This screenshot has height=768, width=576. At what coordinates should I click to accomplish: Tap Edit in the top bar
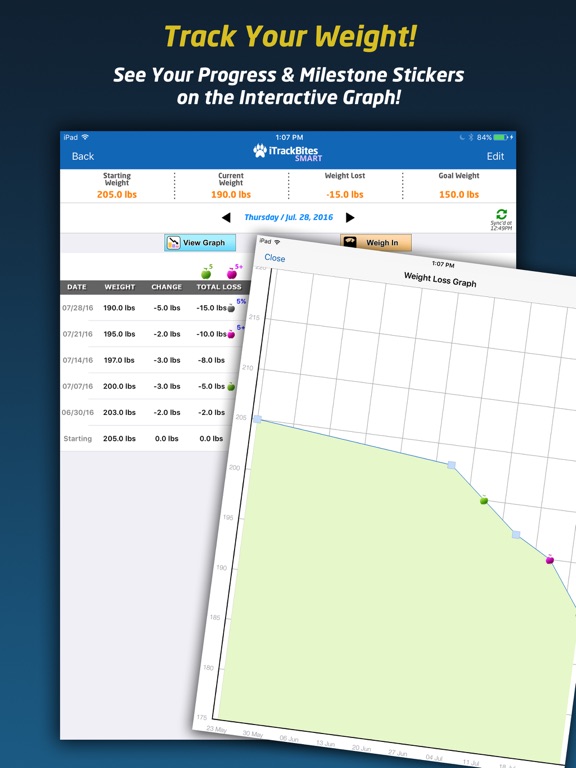pos(495,156)
